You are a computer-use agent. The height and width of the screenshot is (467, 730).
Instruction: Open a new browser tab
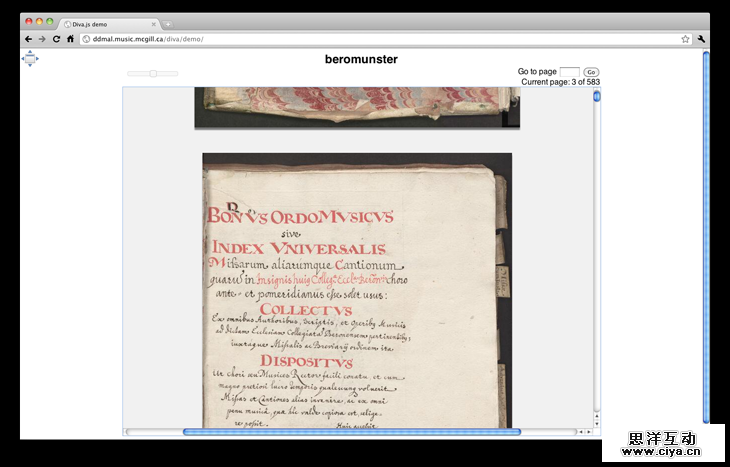pos(168,24)
